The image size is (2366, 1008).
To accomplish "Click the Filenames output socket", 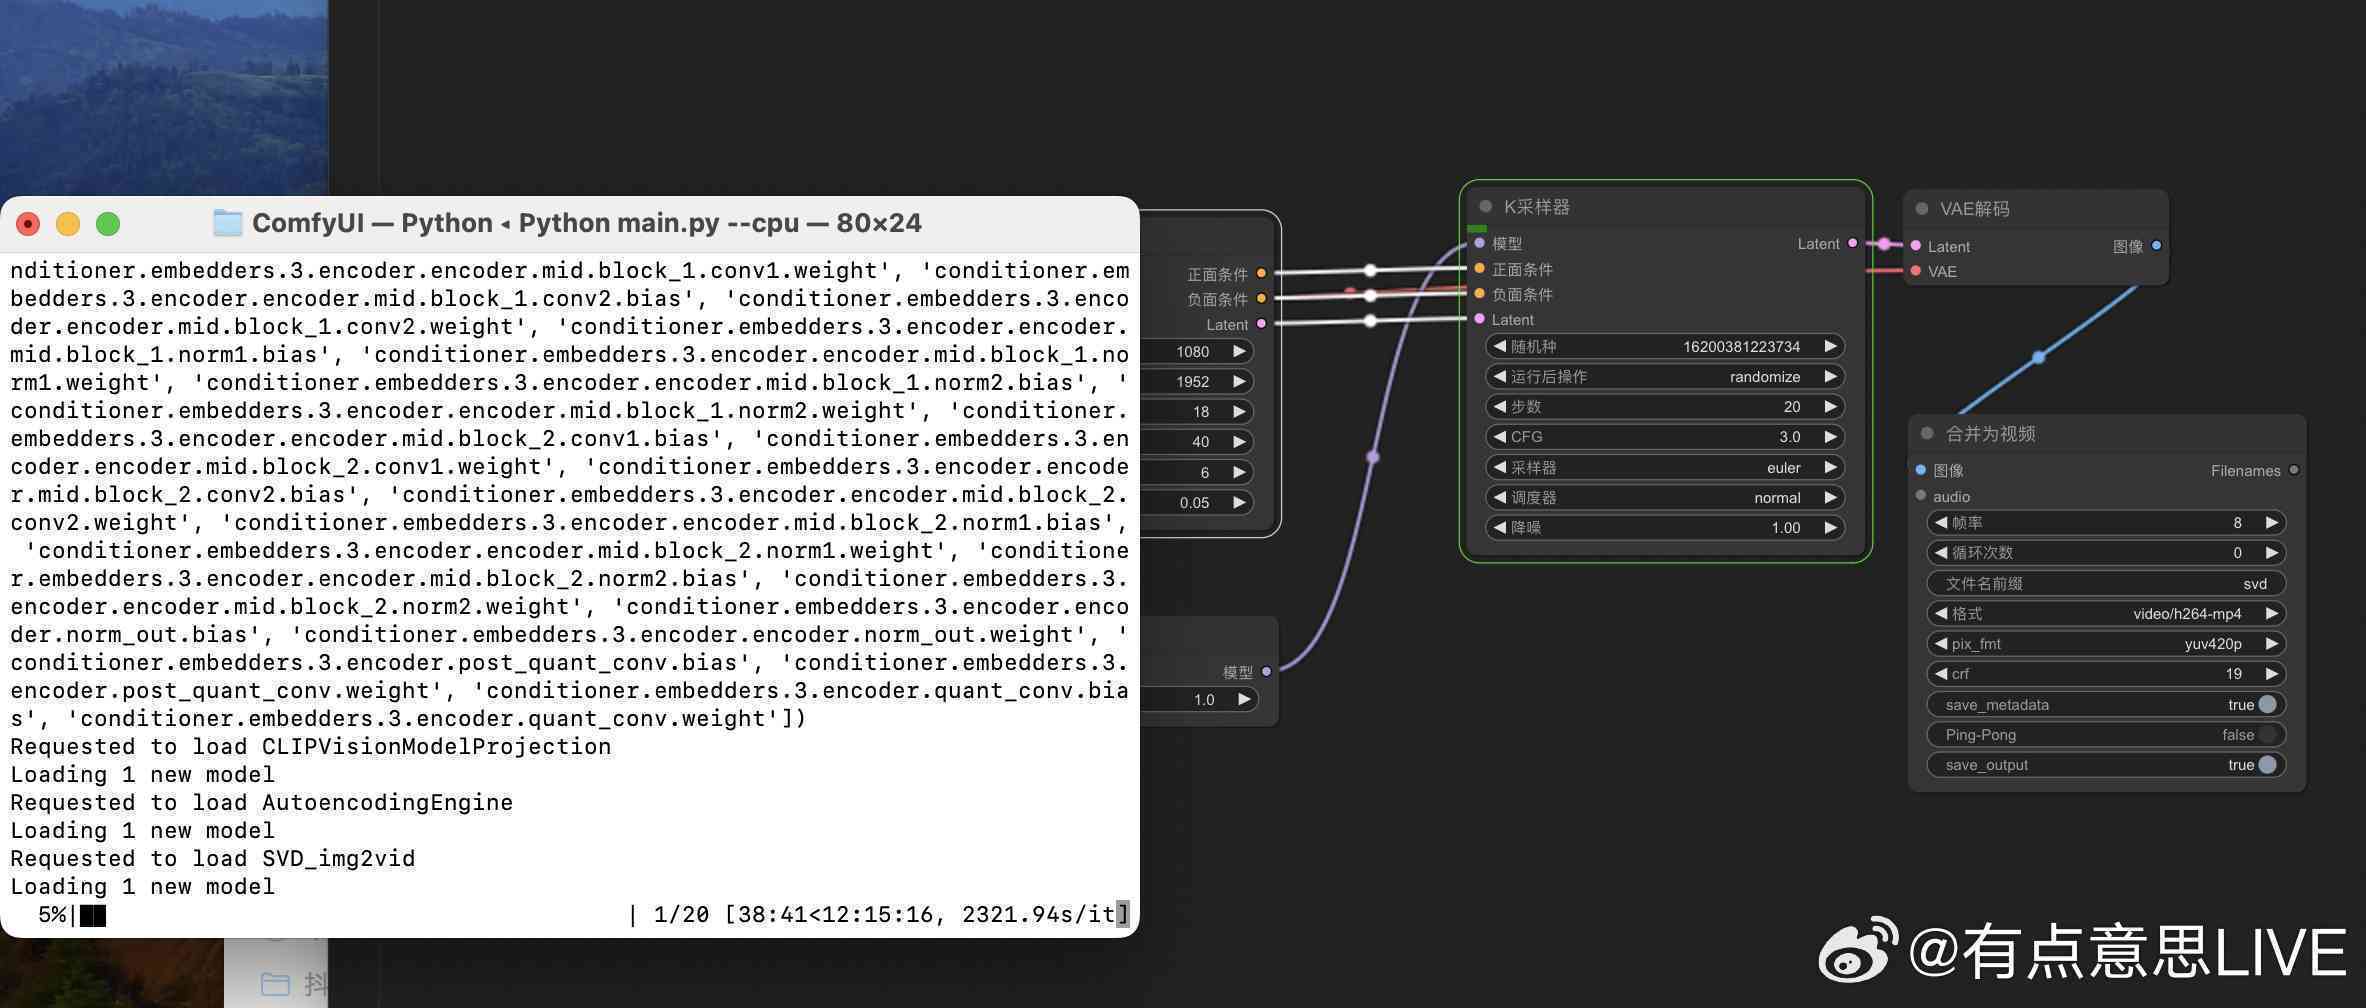I will [2293, 470].
